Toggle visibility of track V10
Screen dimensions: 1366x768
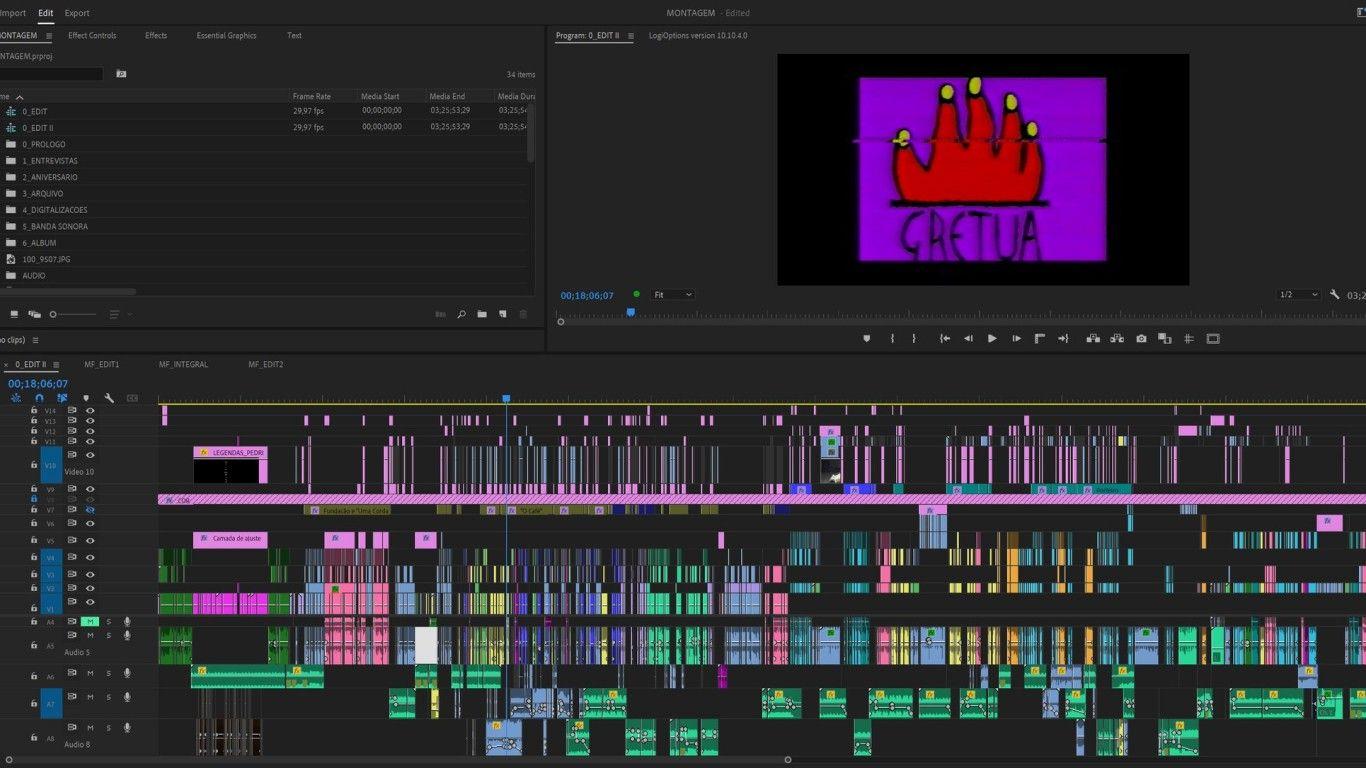pos(90,455)
